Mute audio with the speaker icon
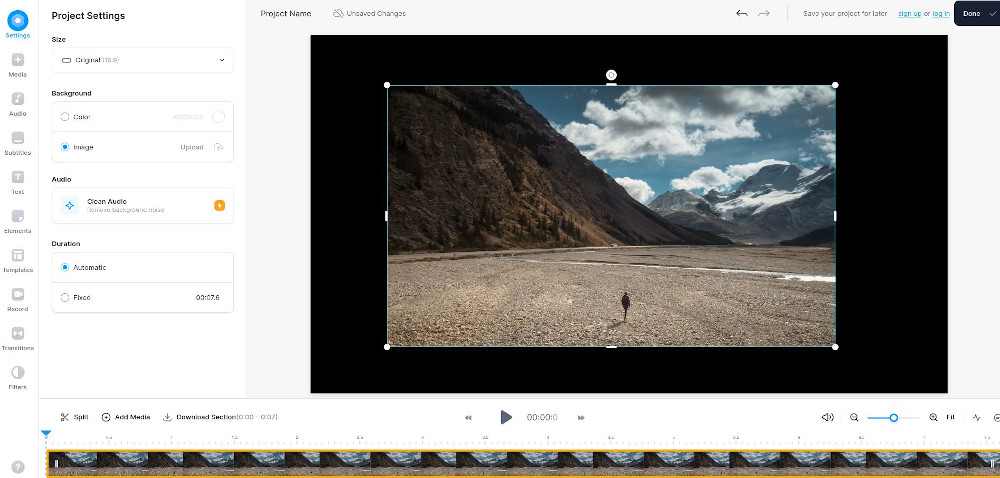1000x478 pixels. [827, 417]
